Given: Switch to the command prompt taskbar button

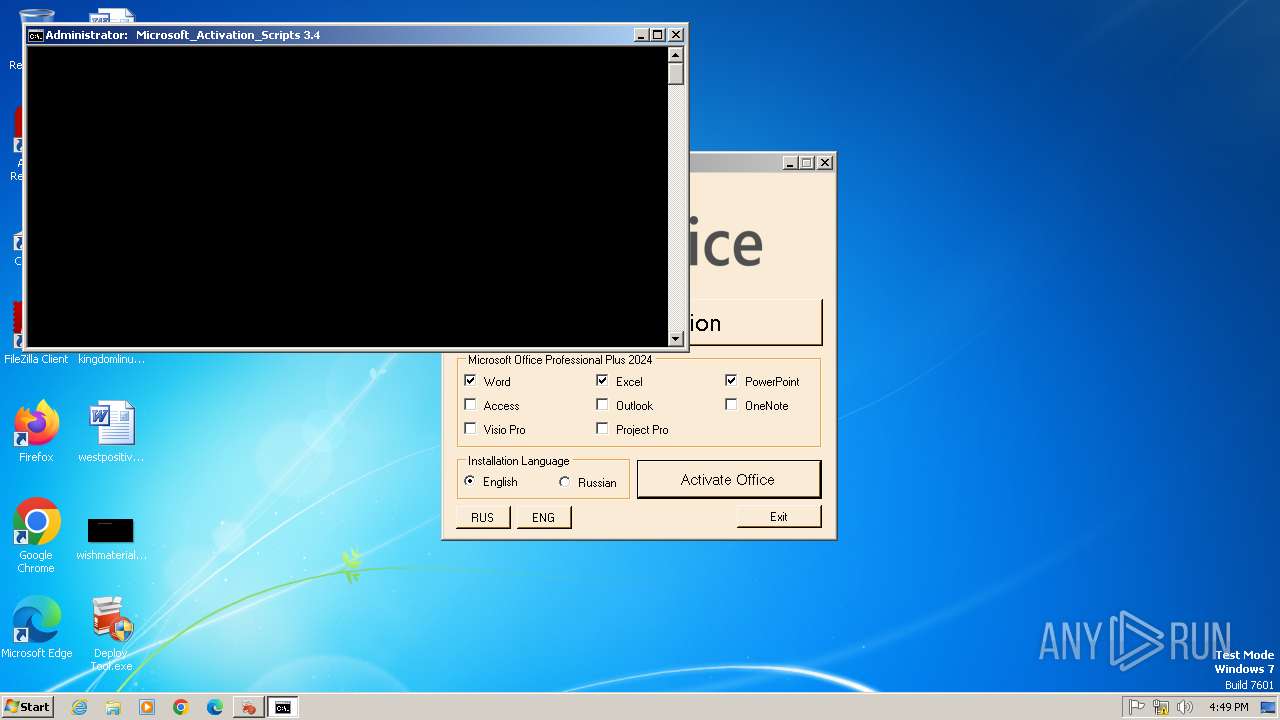Looking at the screenshot, I should click(x=283, y=707).
